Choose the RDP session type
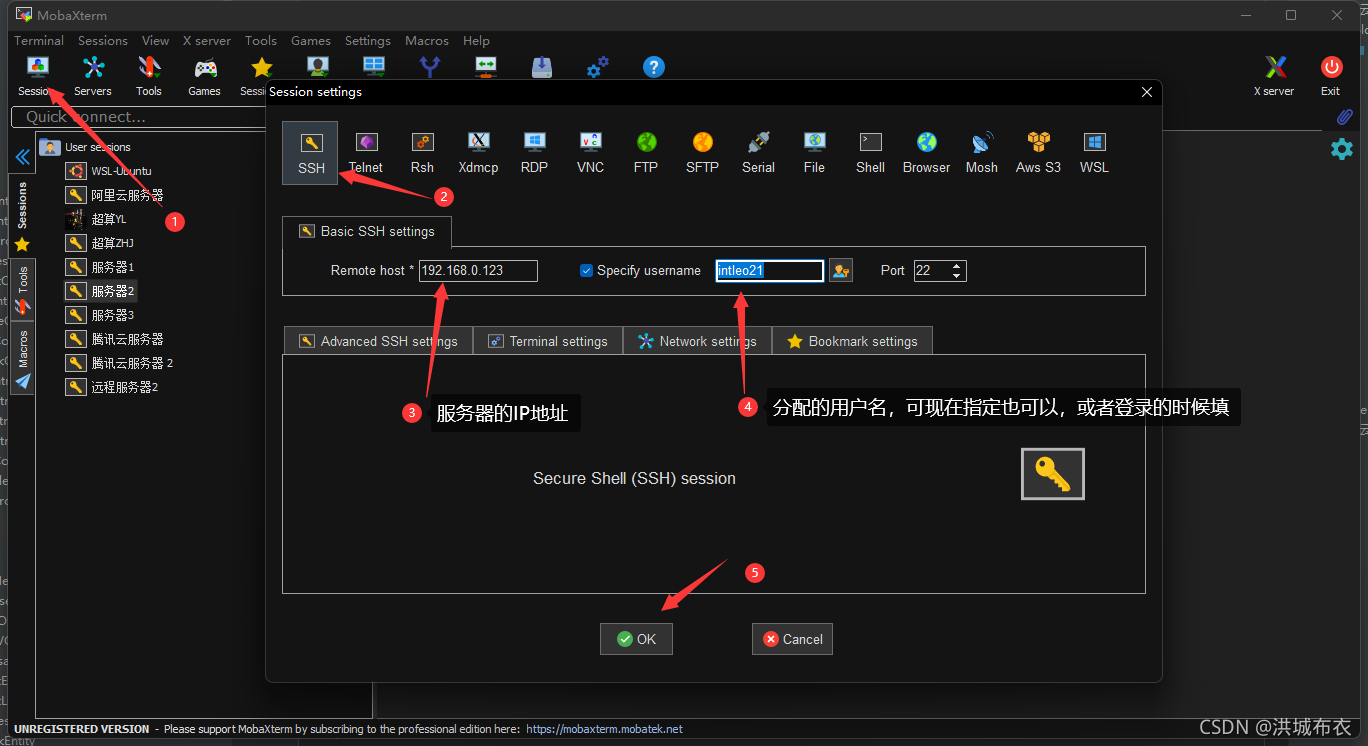 click(534, 153)
